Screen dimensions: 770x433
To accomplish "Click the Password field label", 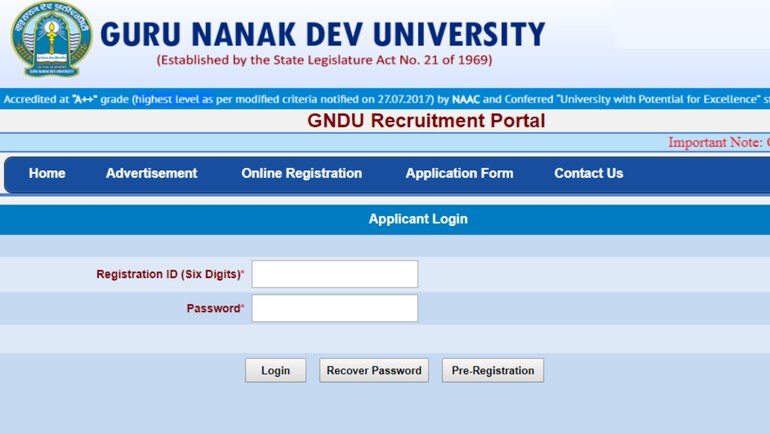I will (x=214, y=308).
